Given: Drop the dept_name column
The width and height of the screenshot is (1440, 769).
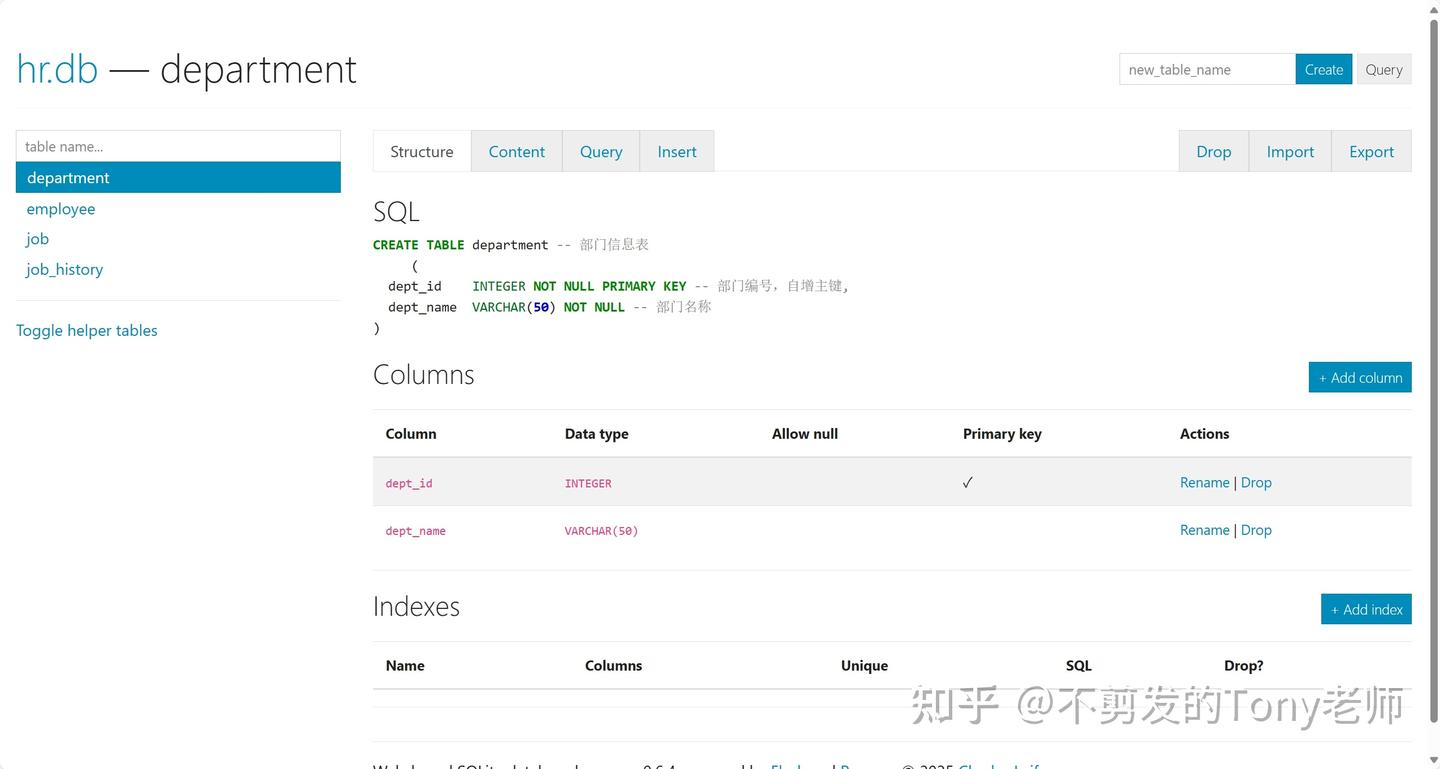Looking at the screenshot, I should 1256,530.
